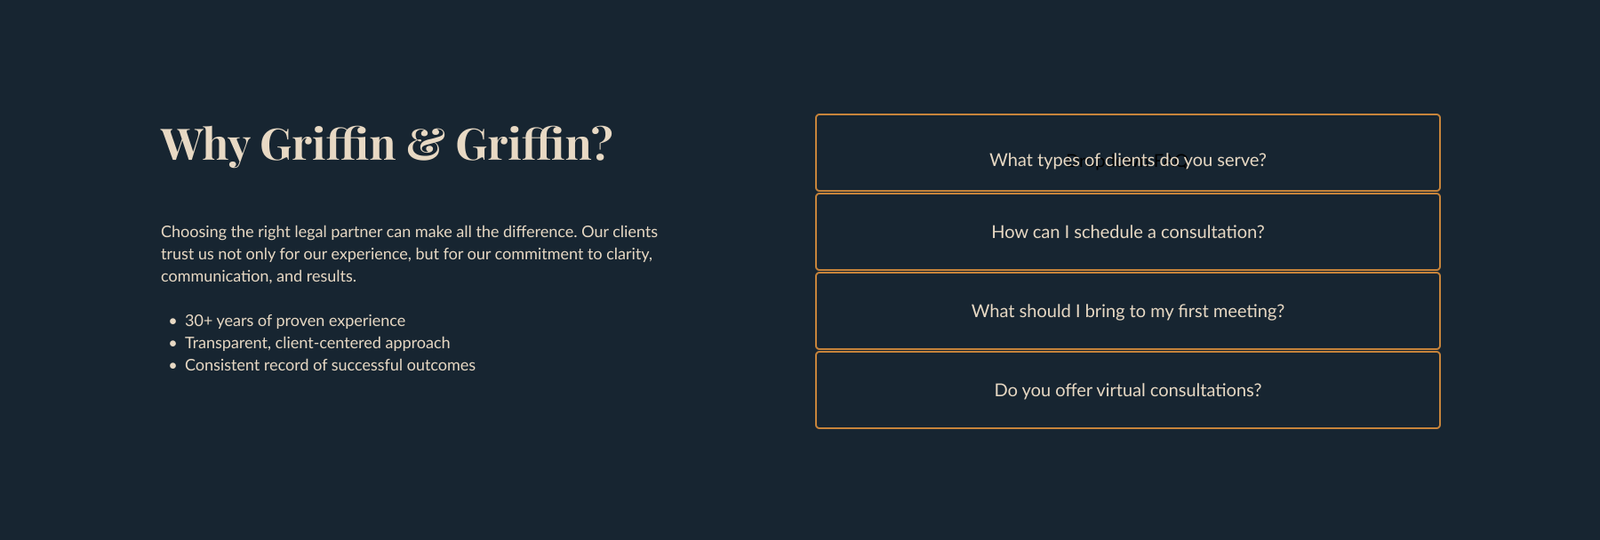The image size is (1600, 540).
Task: Click the word "Why" in the heading
Action: point(204,145)
